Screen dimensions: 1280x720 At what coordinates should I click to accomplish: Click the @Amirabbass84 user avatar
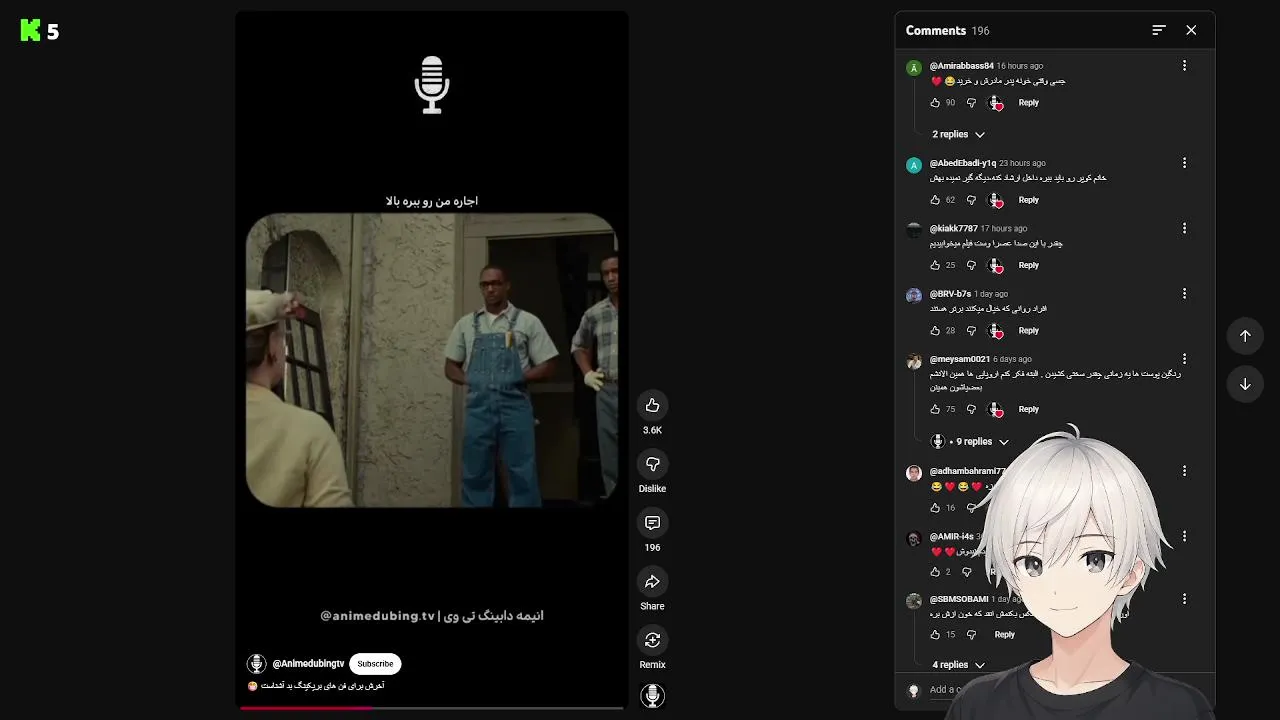tap(913, 68)
